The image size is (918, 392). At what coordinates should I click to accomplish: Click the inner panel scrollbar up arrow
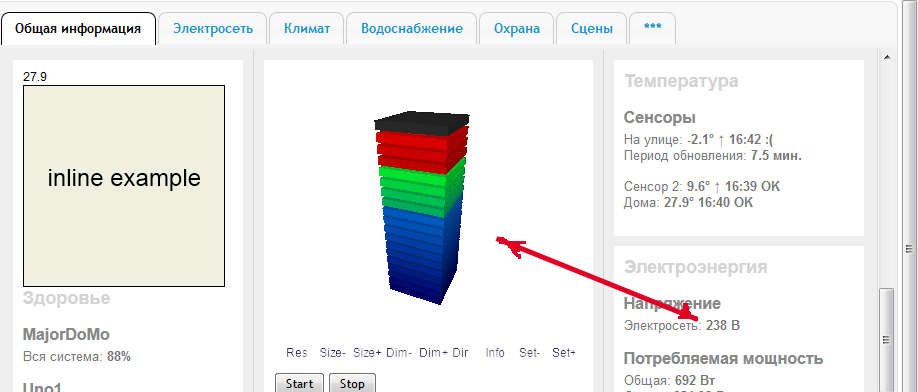886,57
